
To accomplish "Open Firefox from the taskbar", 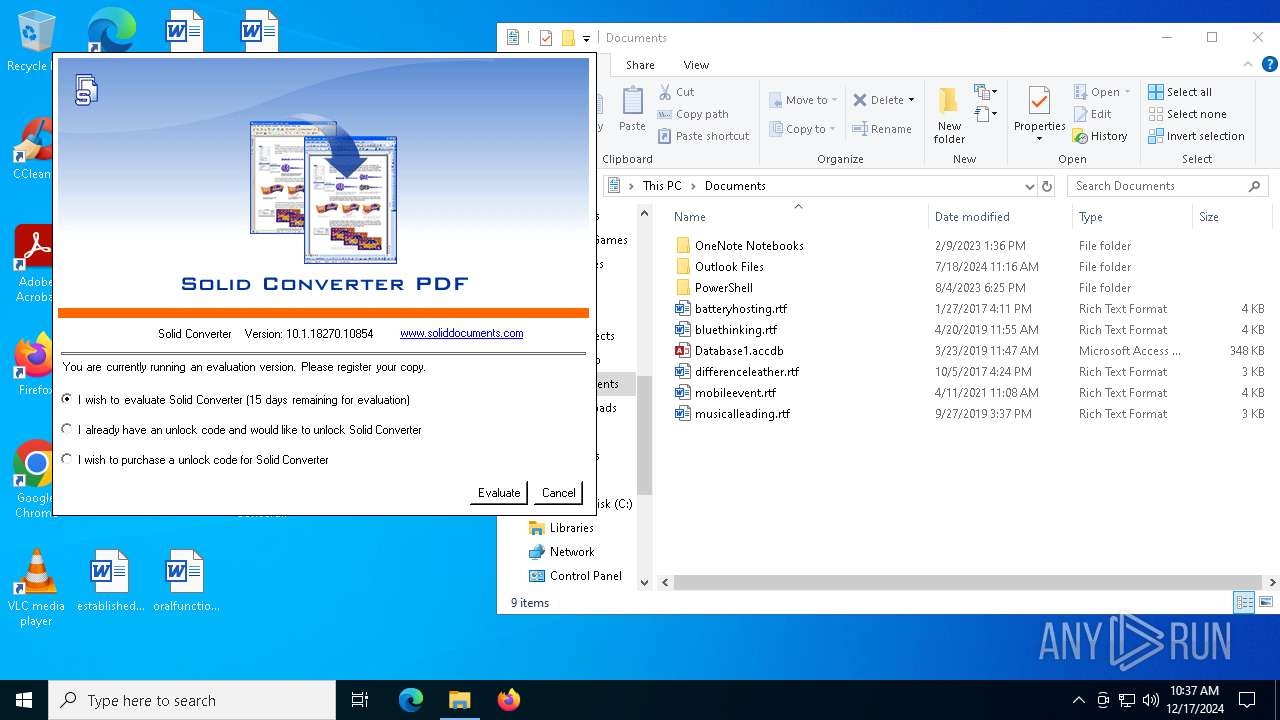I will pyautogui.click(x=509, y=700).
